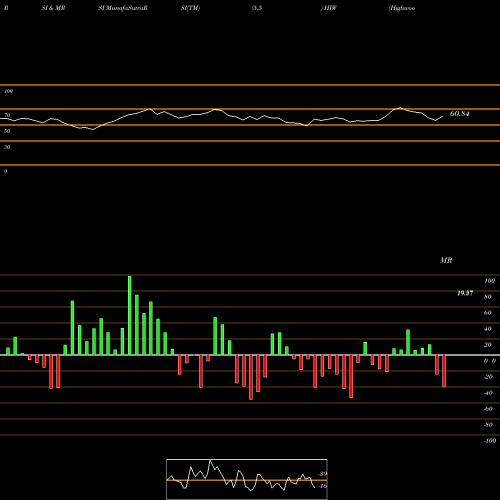Click the 39 label in mini chart
The height and width of the screenshot is (500, 500).
click(322, 474)
